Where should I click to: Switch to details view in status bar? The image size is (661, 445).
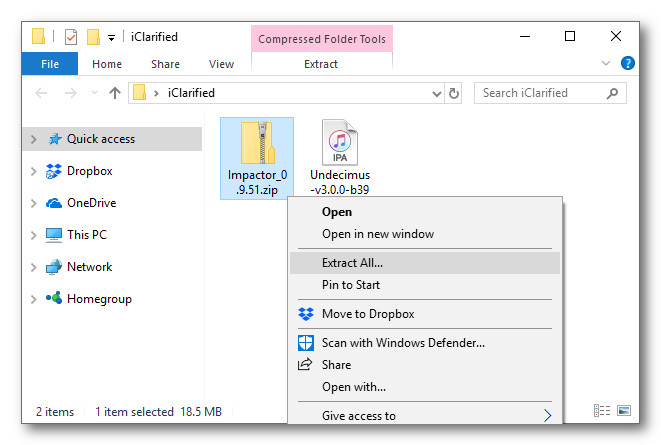click(602, 411)
